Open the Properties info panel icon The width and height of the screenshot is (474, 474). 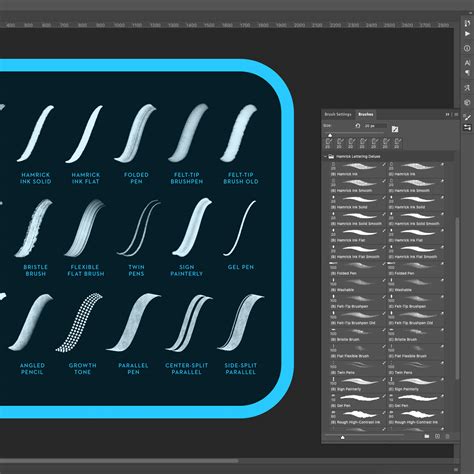(467, 48)
